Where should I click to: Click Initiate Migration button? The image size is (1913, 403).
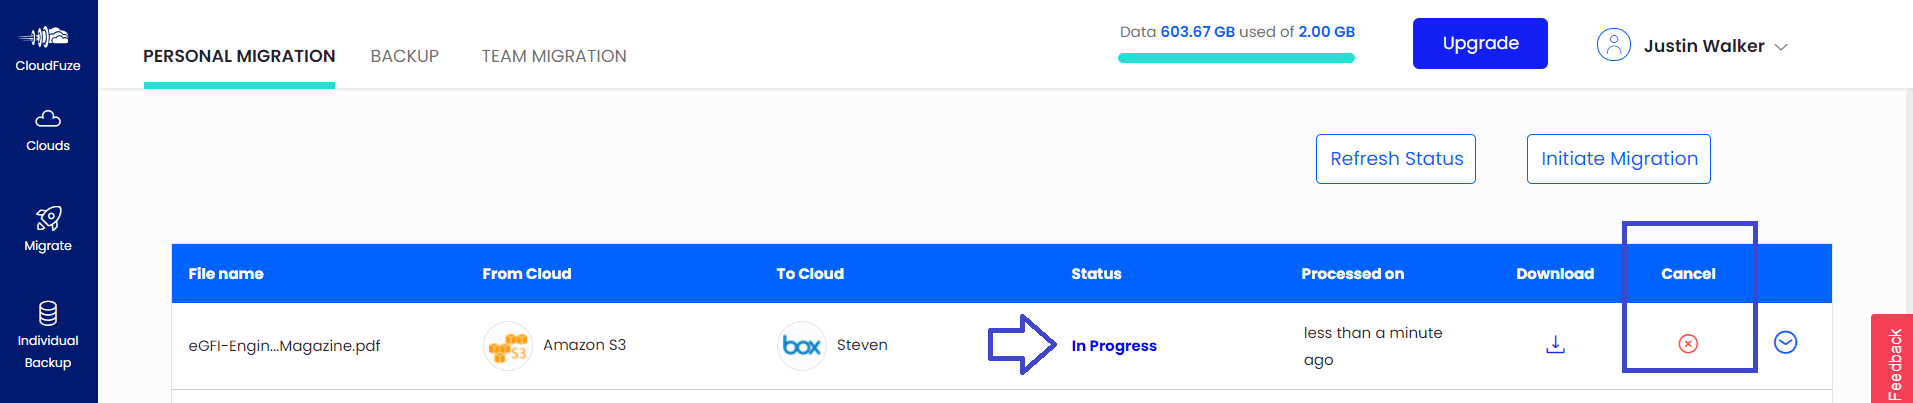(1619, 159)
